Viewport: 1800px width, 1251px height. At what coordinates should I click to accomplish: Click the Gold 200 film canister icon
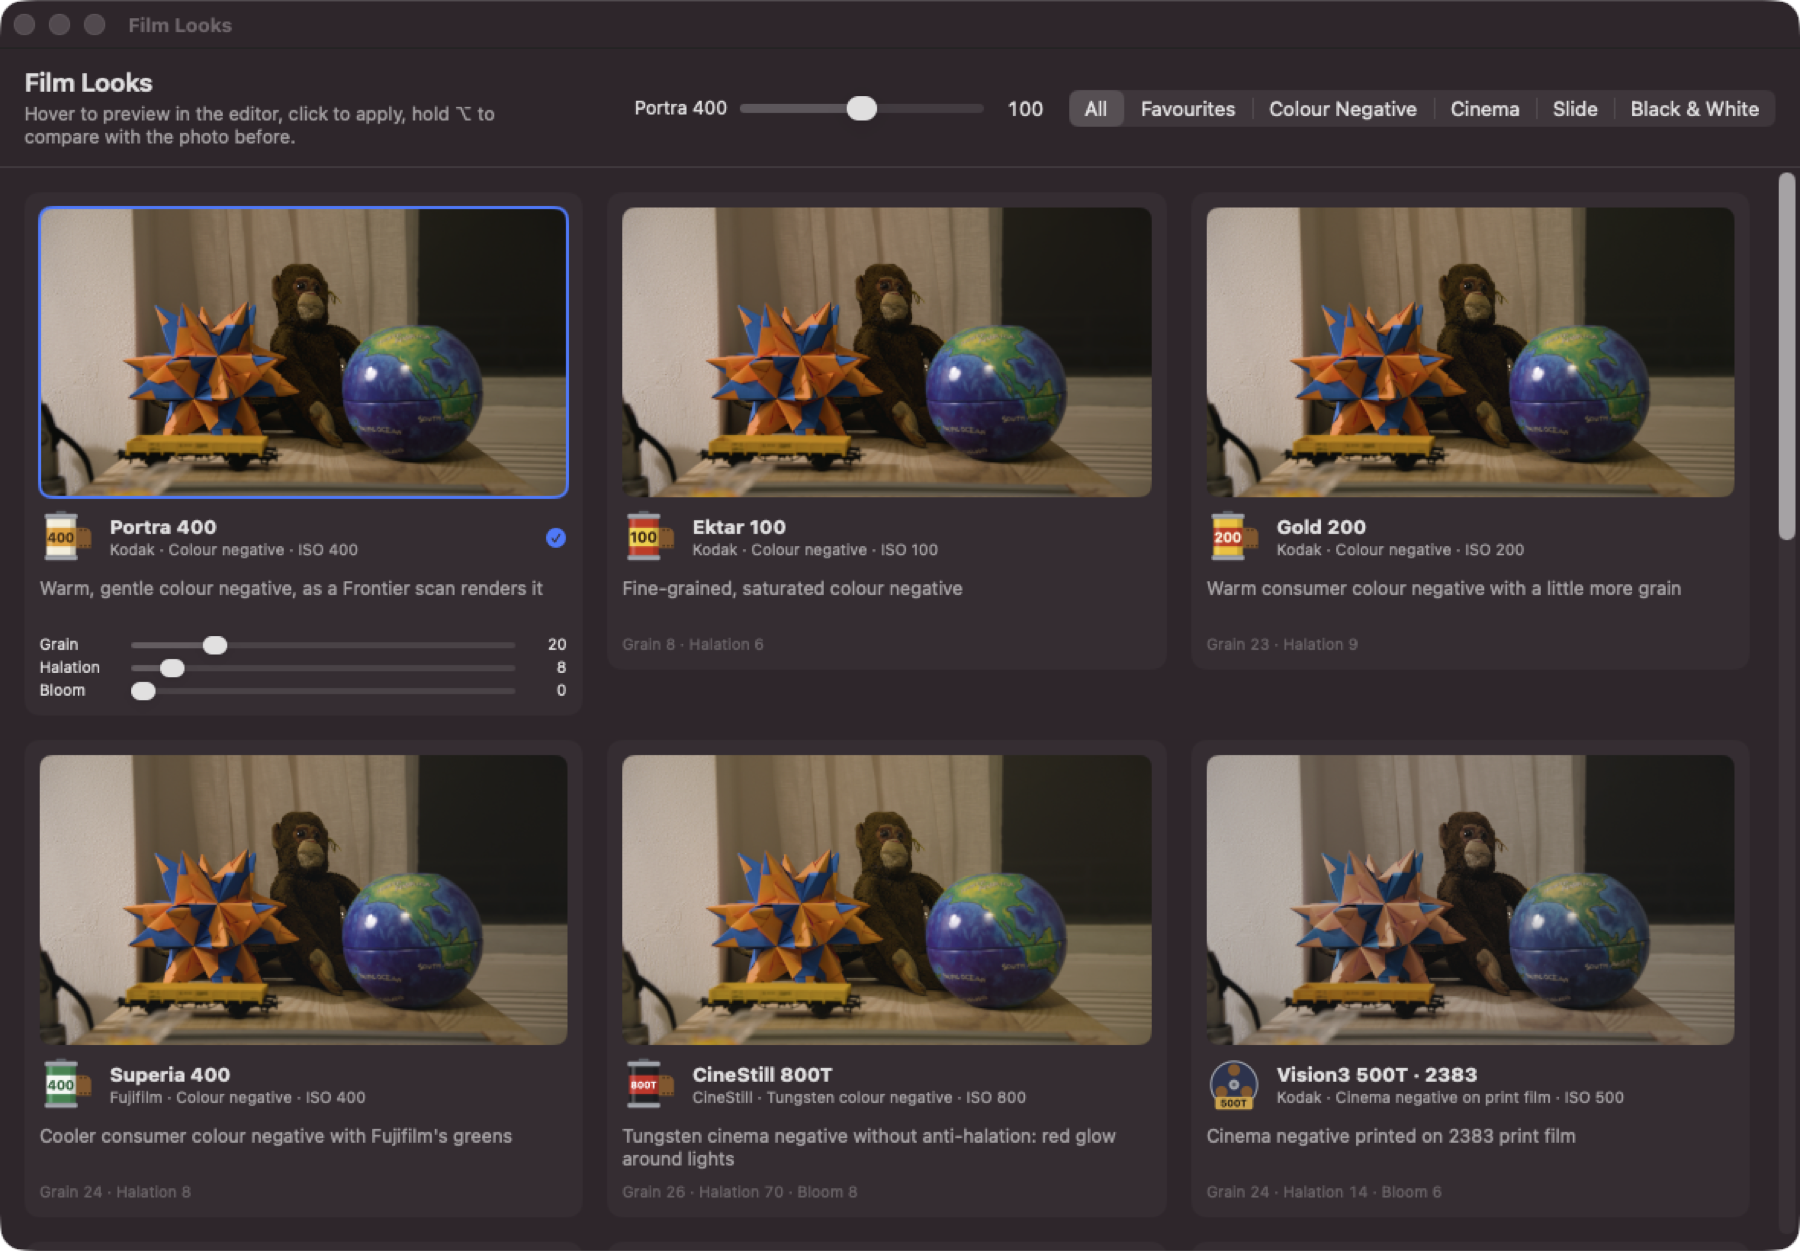[x=1234, y=537]
